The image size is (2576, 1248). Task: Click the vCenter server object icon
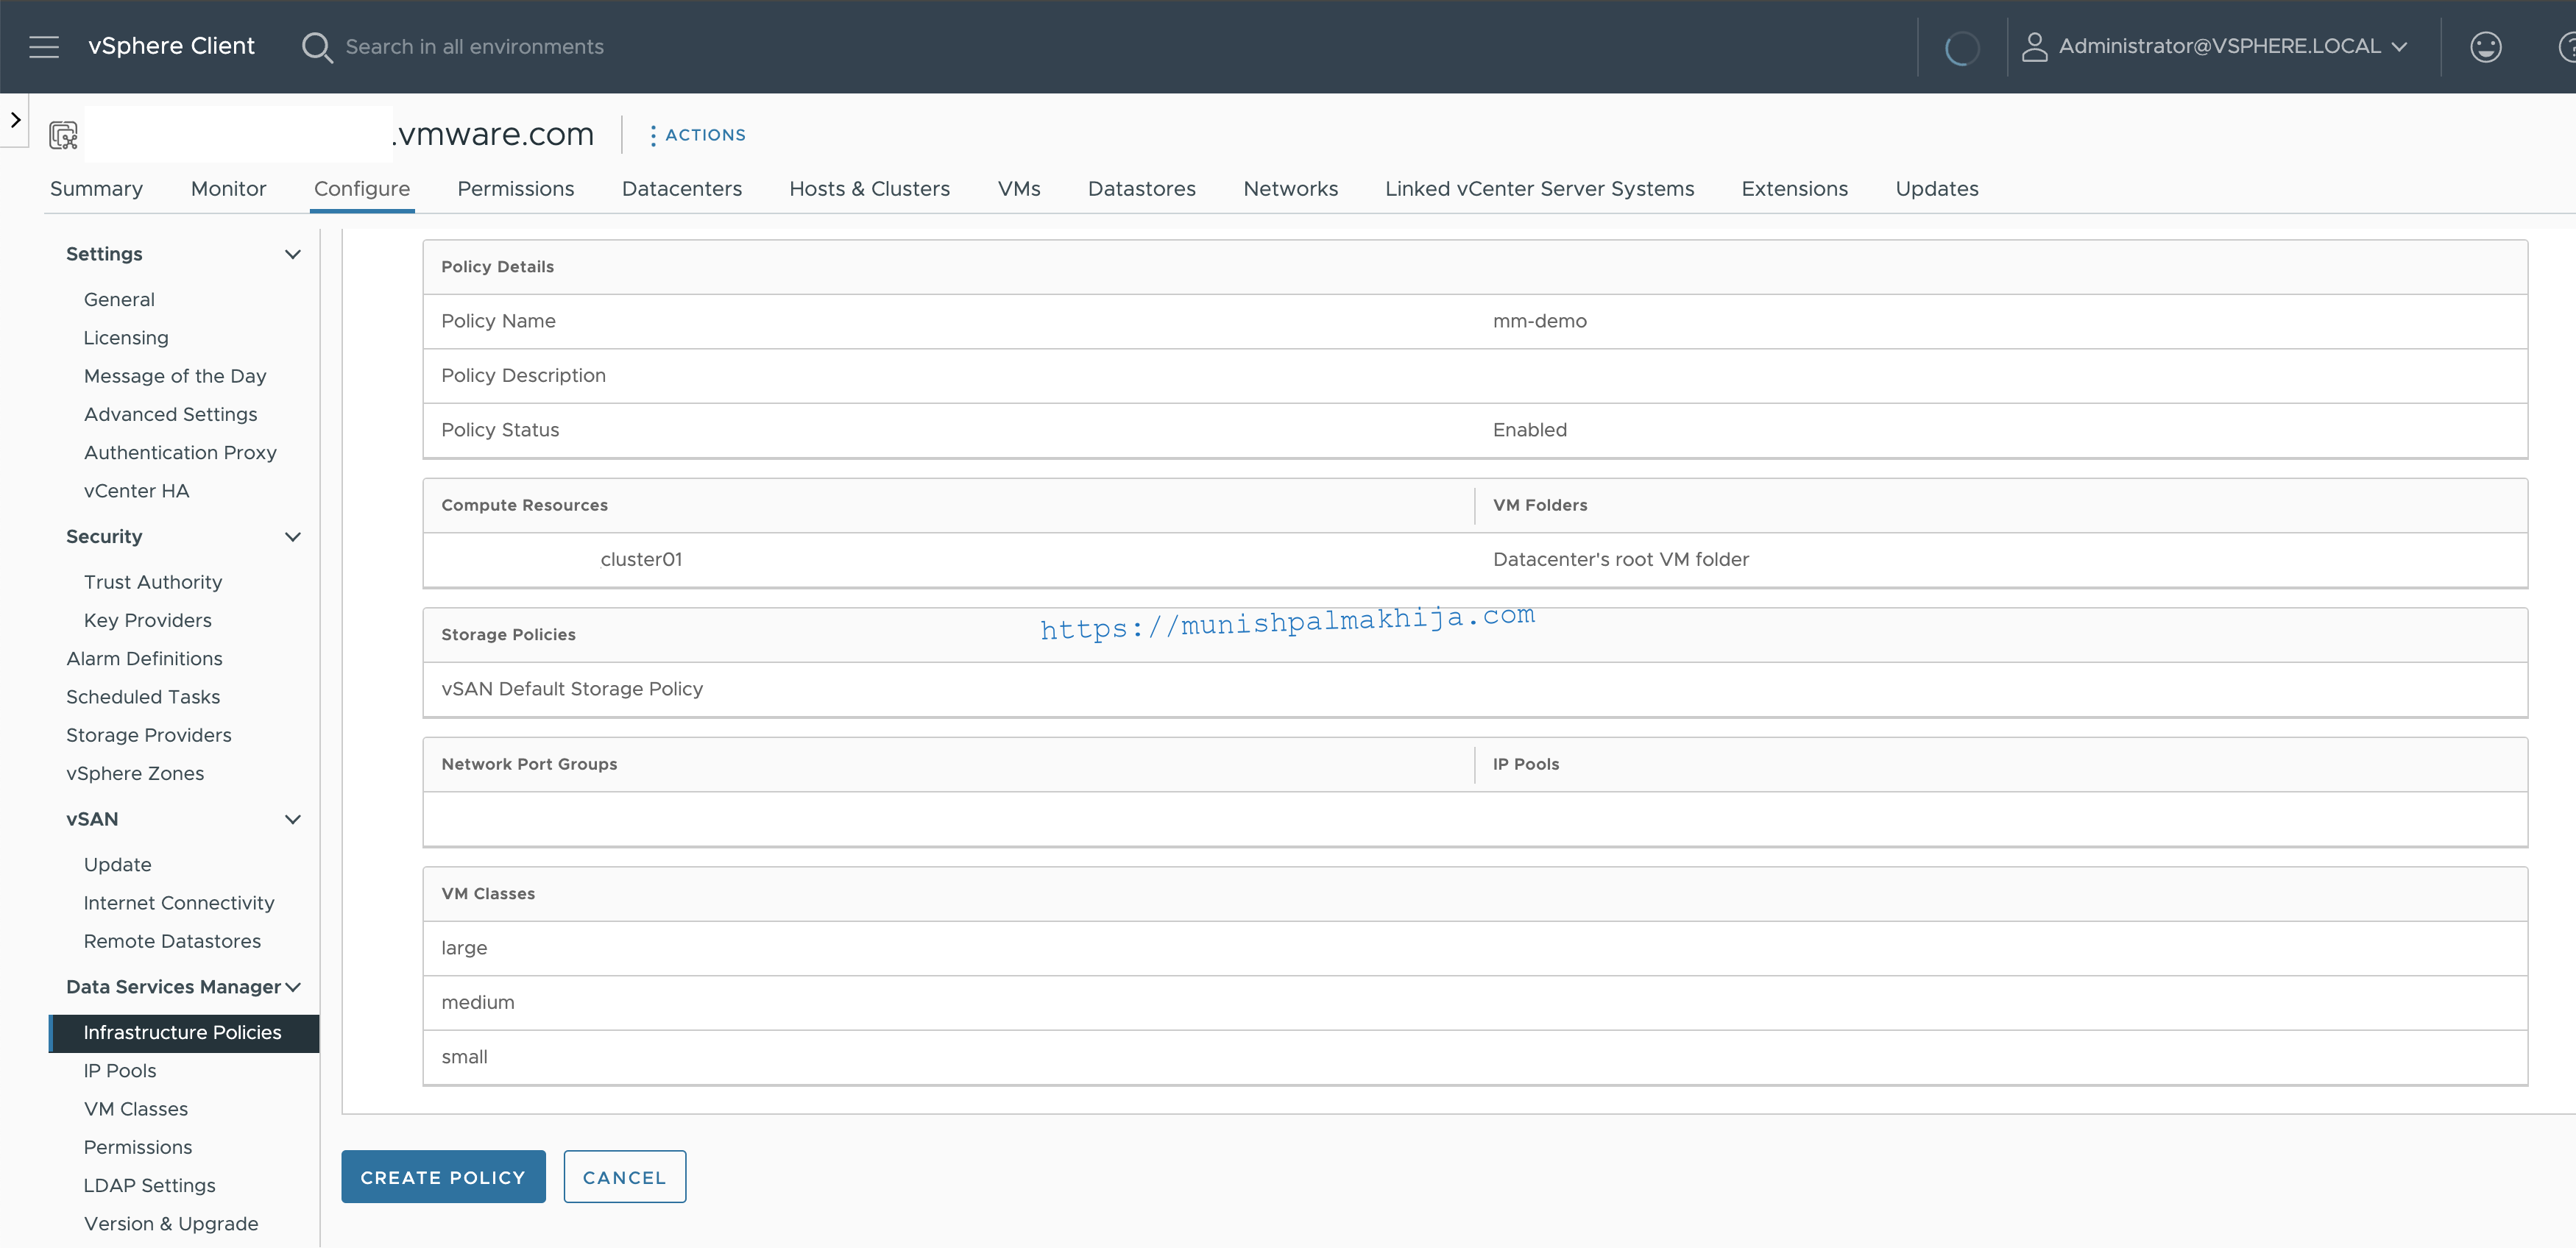coord(64,135)
